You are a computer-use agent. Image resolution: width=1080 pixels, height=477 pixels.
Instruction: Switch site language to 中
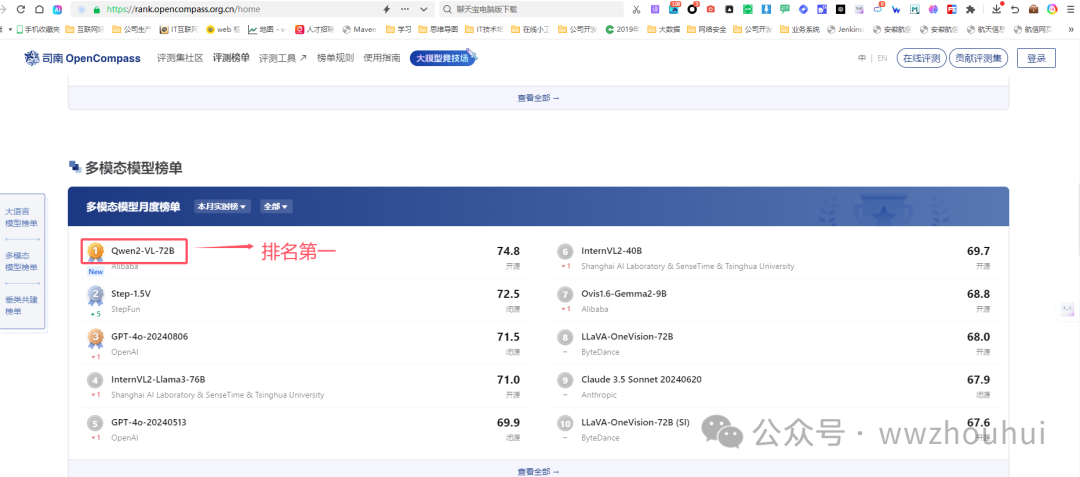pos(862,58)
